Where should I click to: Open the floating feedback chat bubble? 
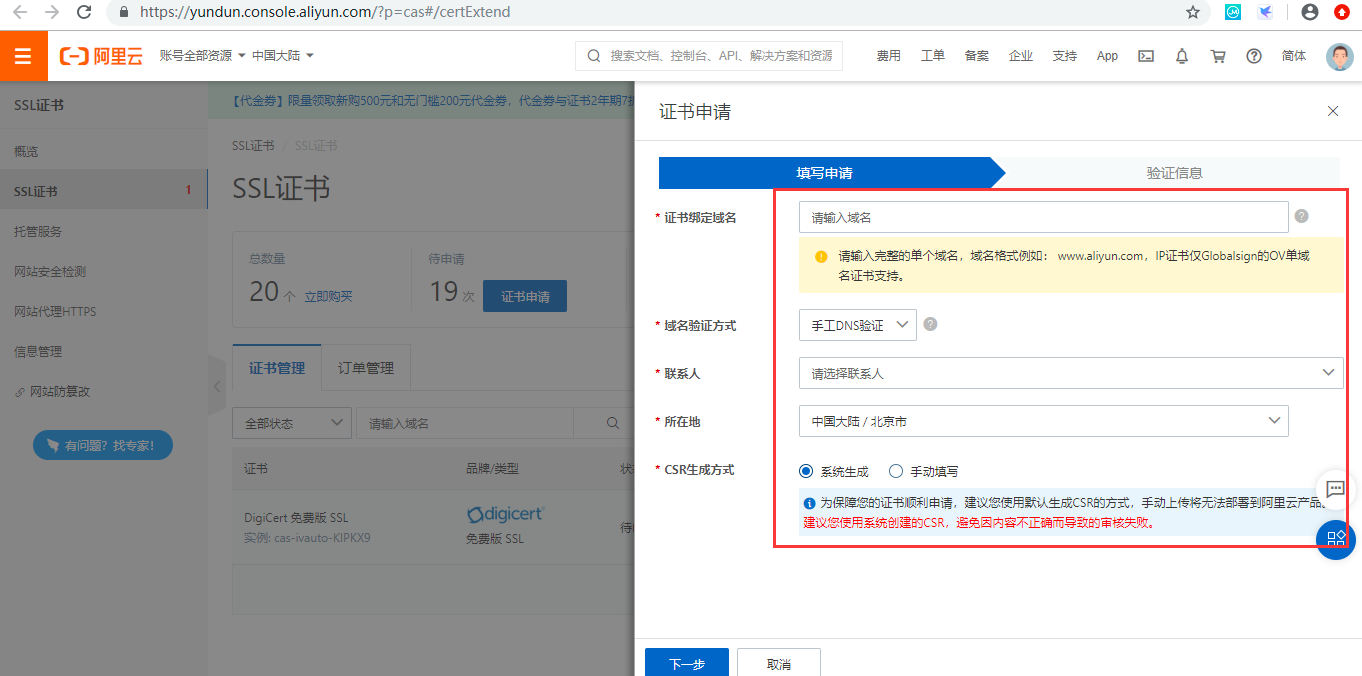tap(1335, 489)
